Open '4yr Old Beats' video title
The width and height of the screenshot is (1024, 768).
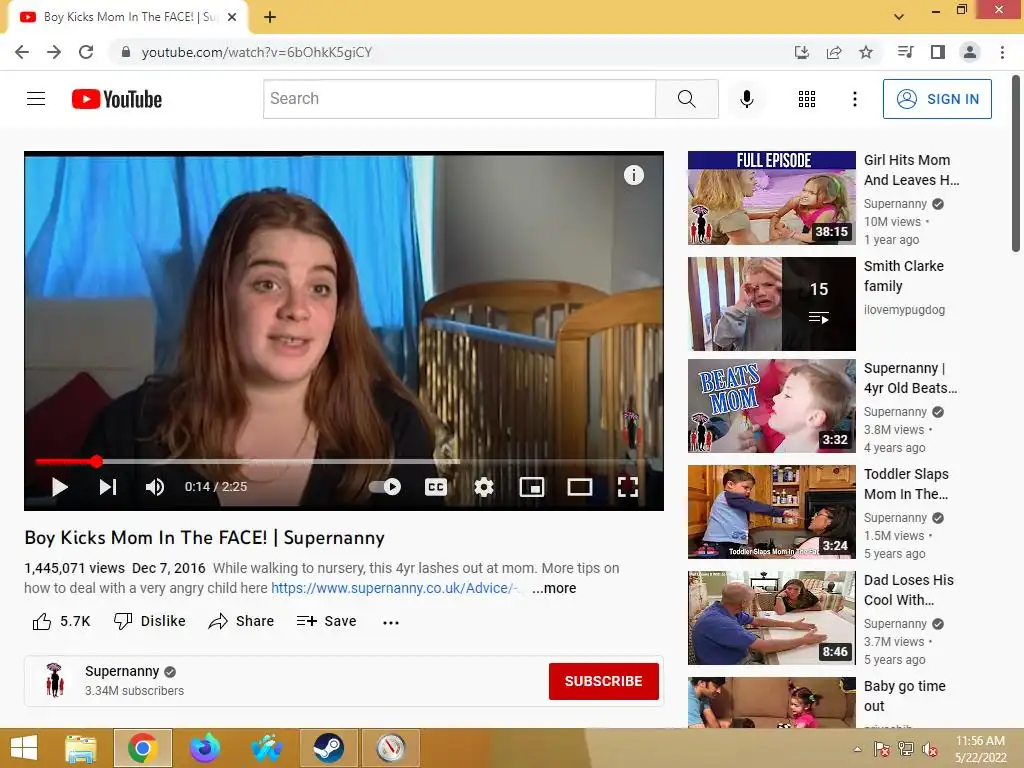click(x=910, y=378)
